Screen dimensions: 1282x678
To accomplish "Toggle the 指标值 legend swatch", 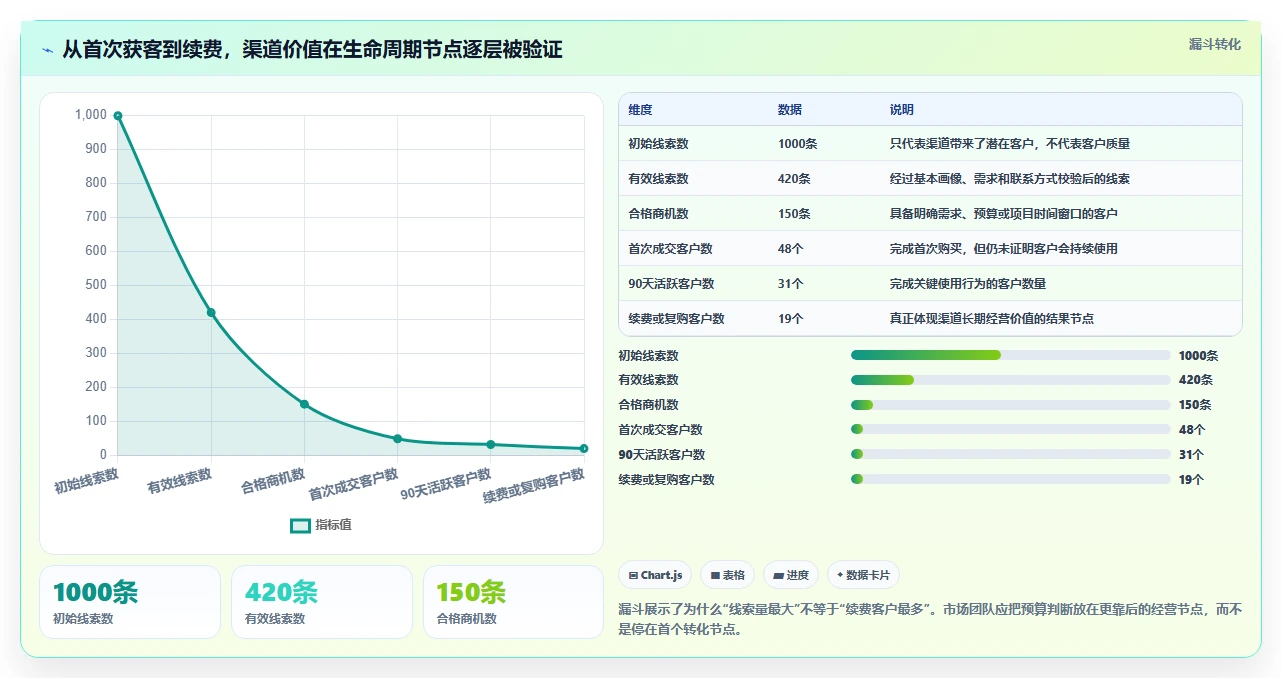I will pos(300,525).
